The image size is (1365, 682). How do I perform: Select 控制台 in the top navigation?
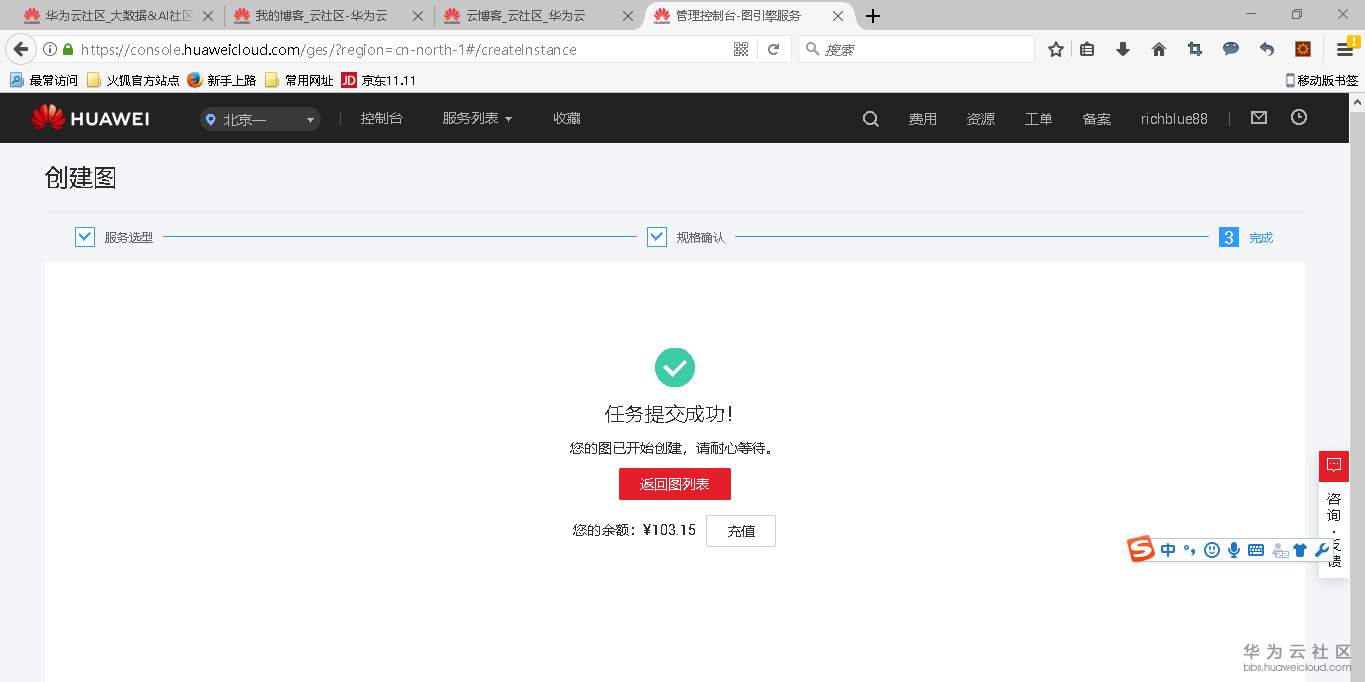click(381, 118)
